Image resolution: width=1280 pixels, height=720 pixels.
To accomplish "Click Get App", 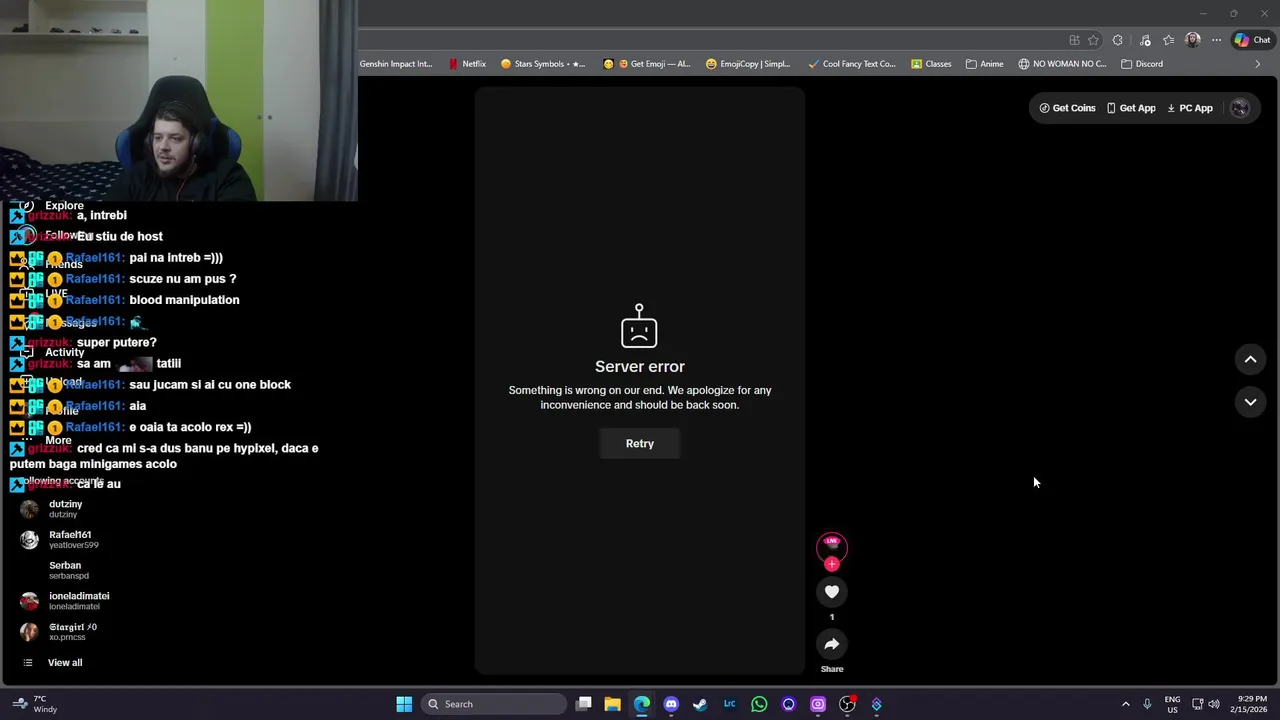I will [1130, 108].
